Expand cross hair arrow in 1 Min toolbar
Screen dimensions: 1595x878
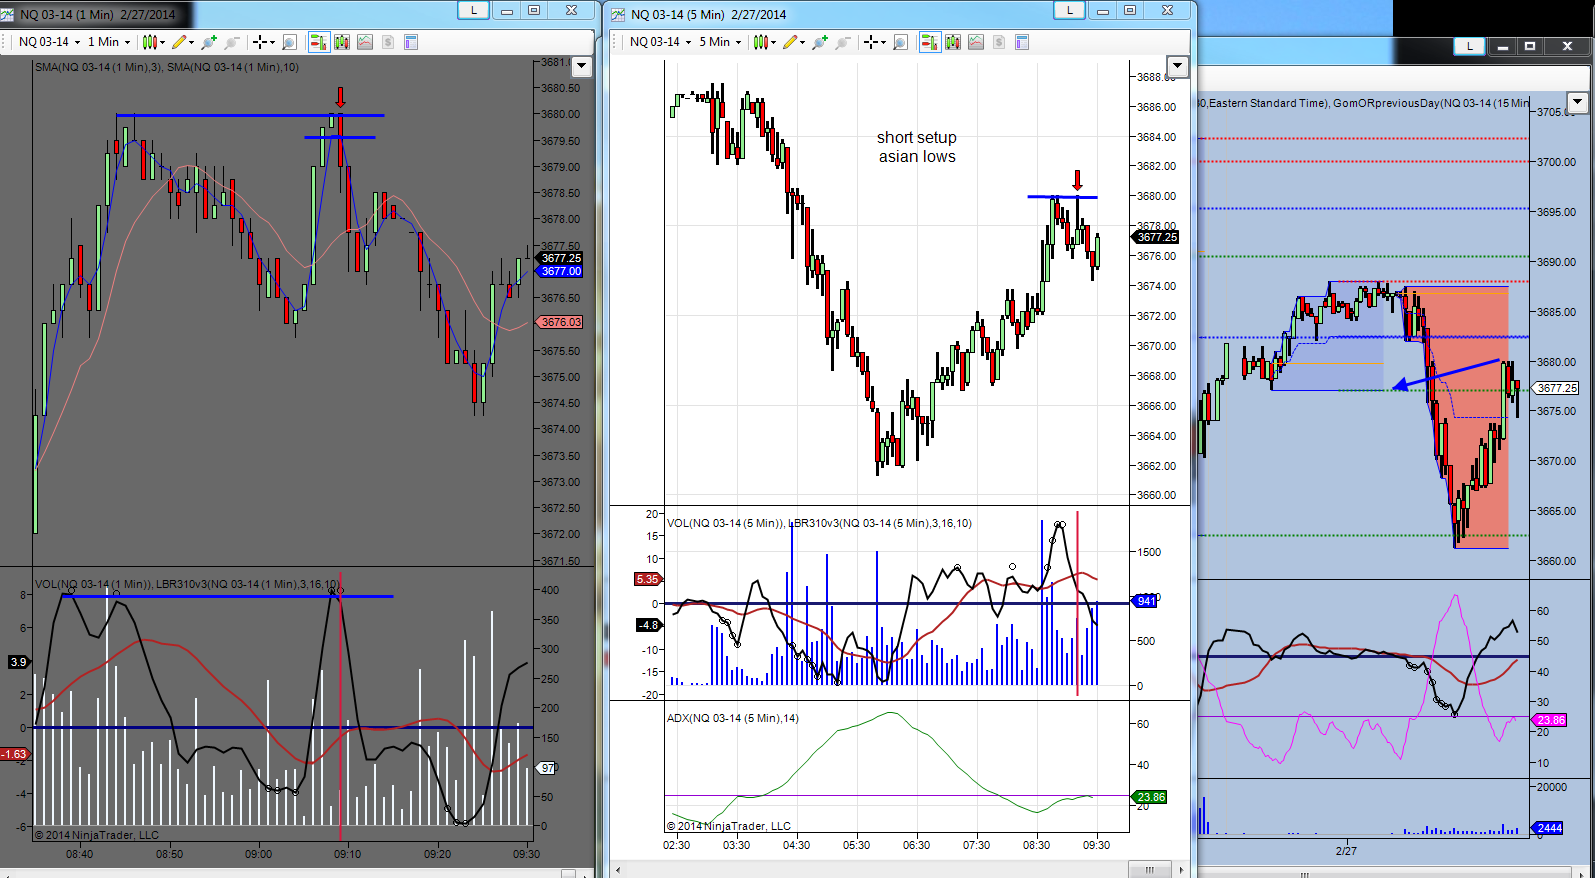pyautogui.click(x=272, y=42)
